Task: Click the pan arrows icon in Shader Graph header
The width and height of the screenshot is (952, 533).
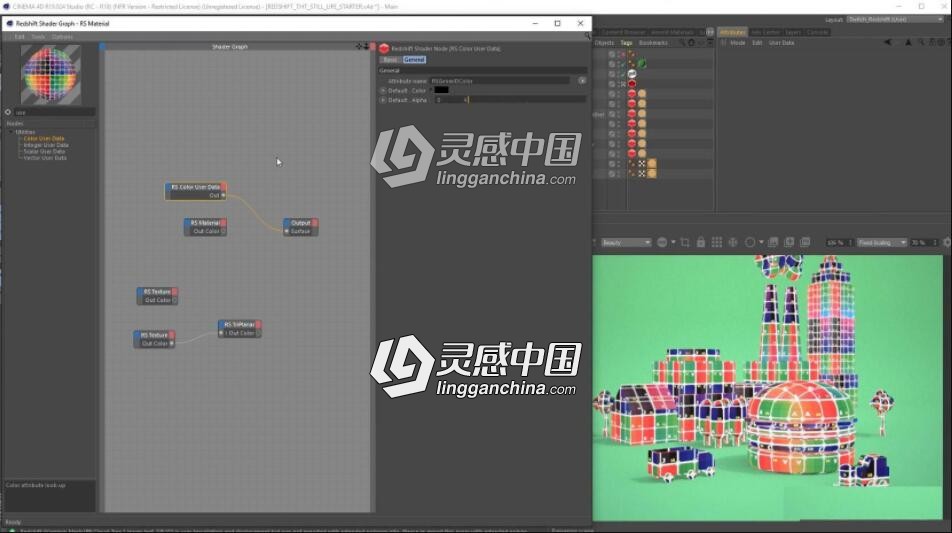Action: click(x=359, y=47)
